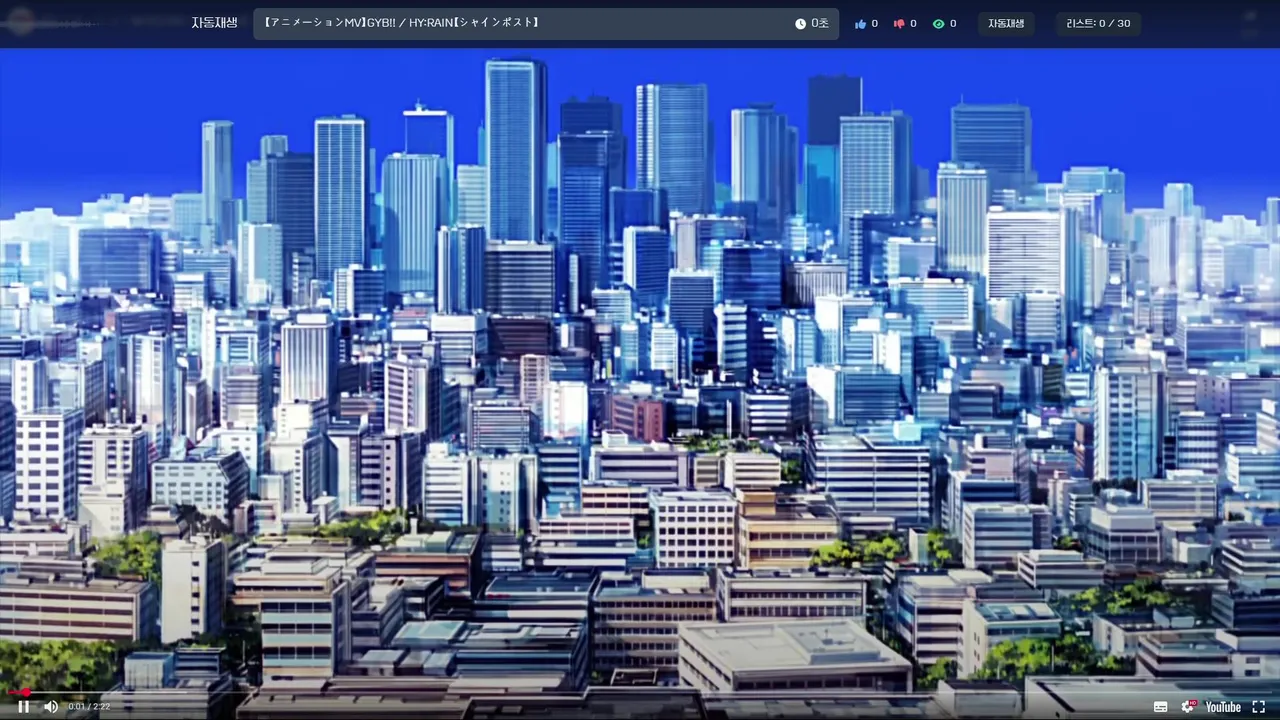Image resolution: width=1280 pixels, height=720 pixels.
Task: Open video on YouTube logo
Action: point(1223,707)
